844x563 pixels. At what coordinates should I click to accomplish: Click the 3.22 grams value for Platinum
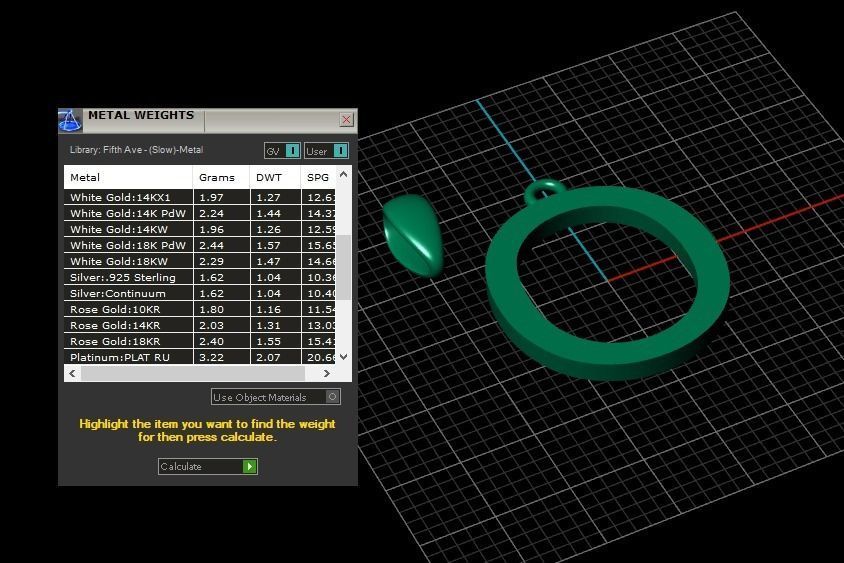[212, 357]
